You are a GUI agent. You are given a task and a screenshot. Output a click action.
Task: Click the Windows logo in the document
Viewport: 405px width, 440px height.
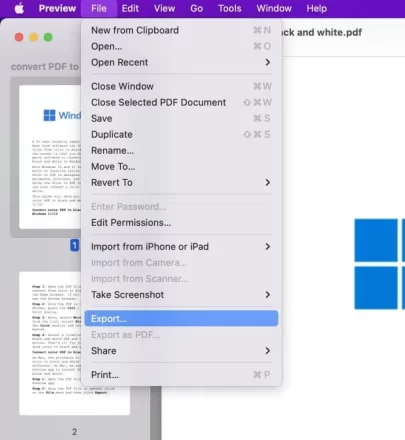379,264
